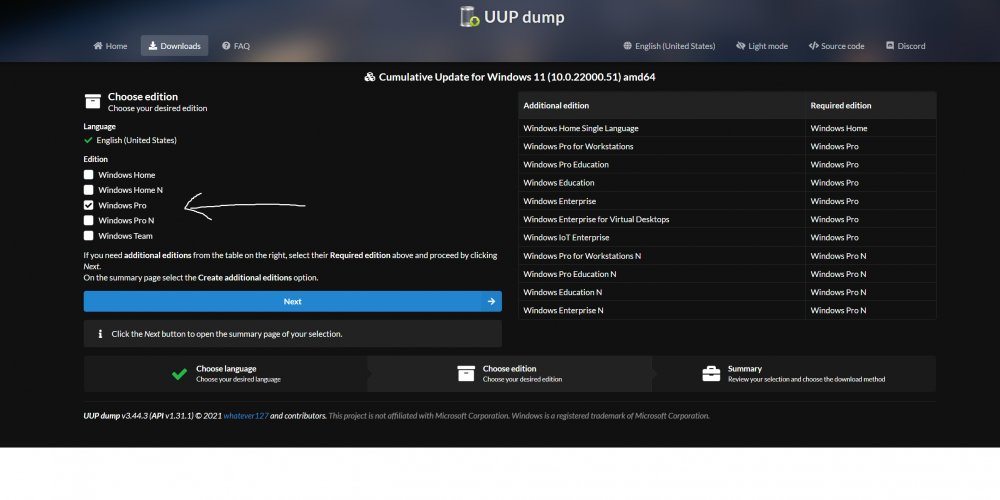
Task: Click the Choose edition archive box icon
Action: tap(92, 101)
